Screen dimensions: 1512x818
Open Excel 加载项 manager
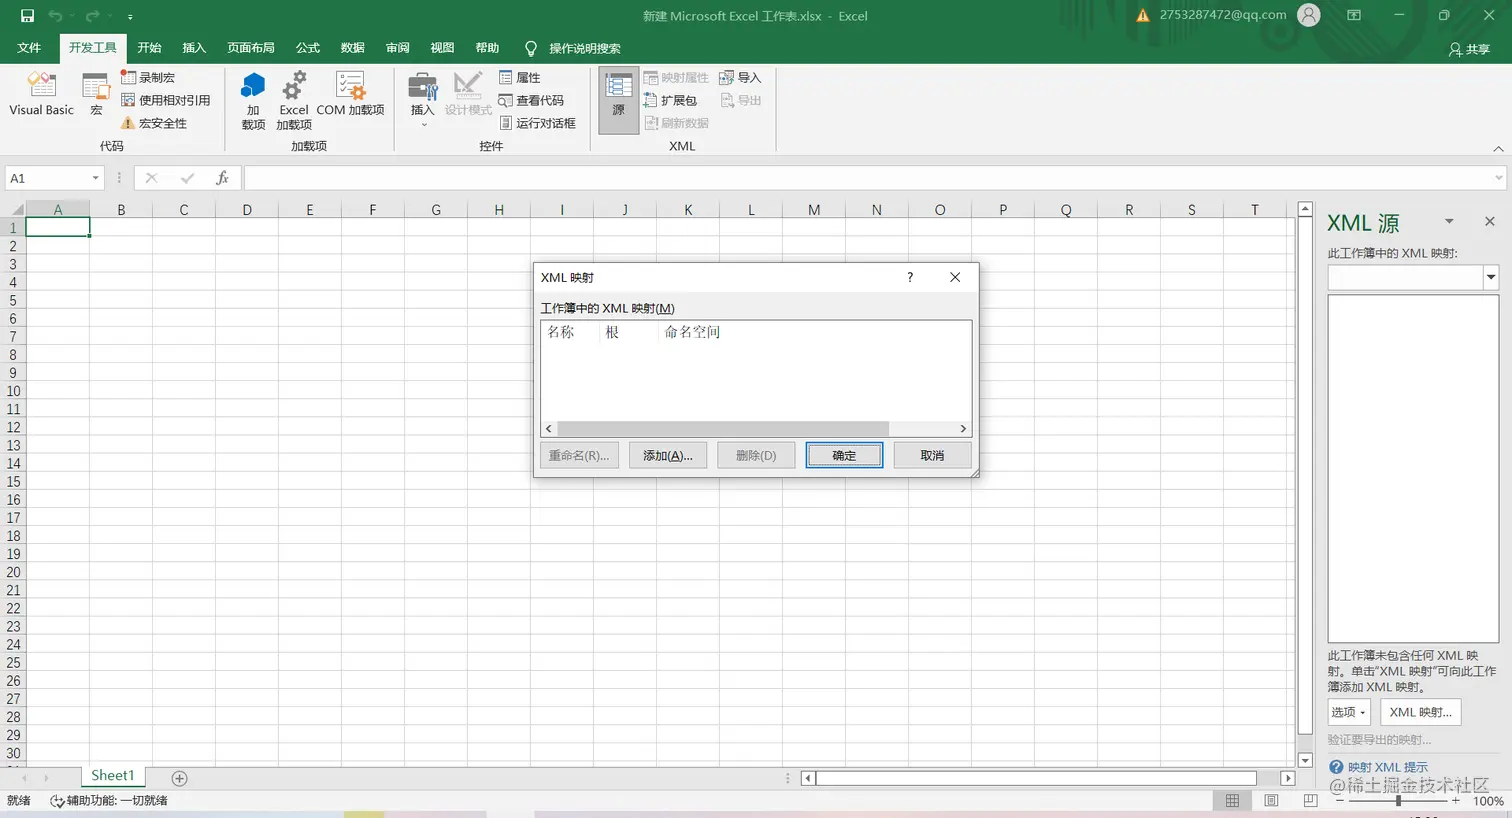tap(294, 100)
